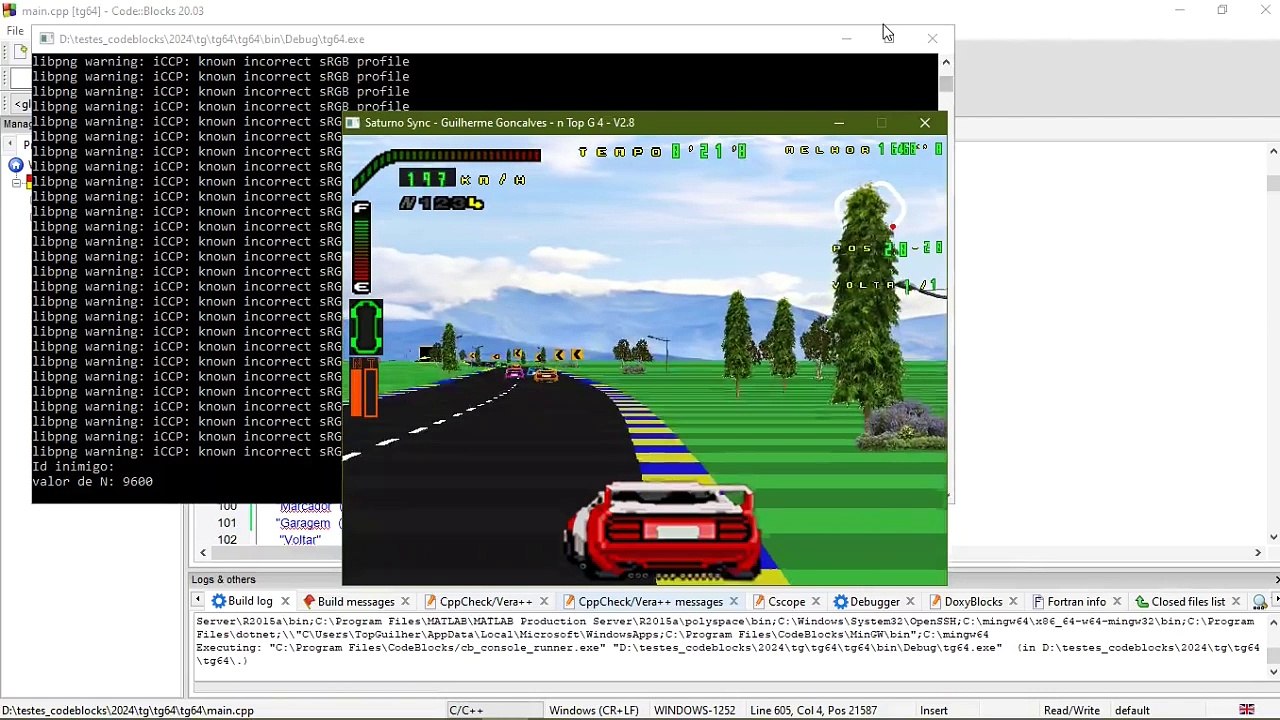This screenshot has height=720, width=1280.
Task: Close the Fortran info tab
Action: (1117, 601)
